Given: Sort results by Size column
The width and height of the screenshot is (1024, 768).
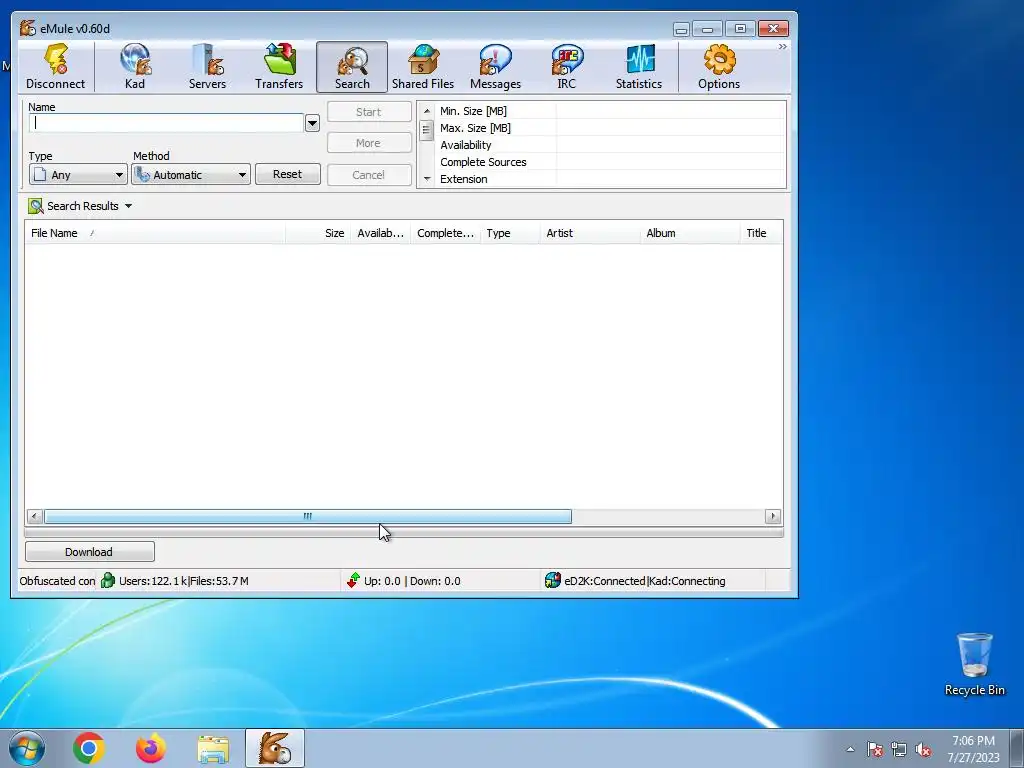Looking at the screenshot, I should coord(317,233).
